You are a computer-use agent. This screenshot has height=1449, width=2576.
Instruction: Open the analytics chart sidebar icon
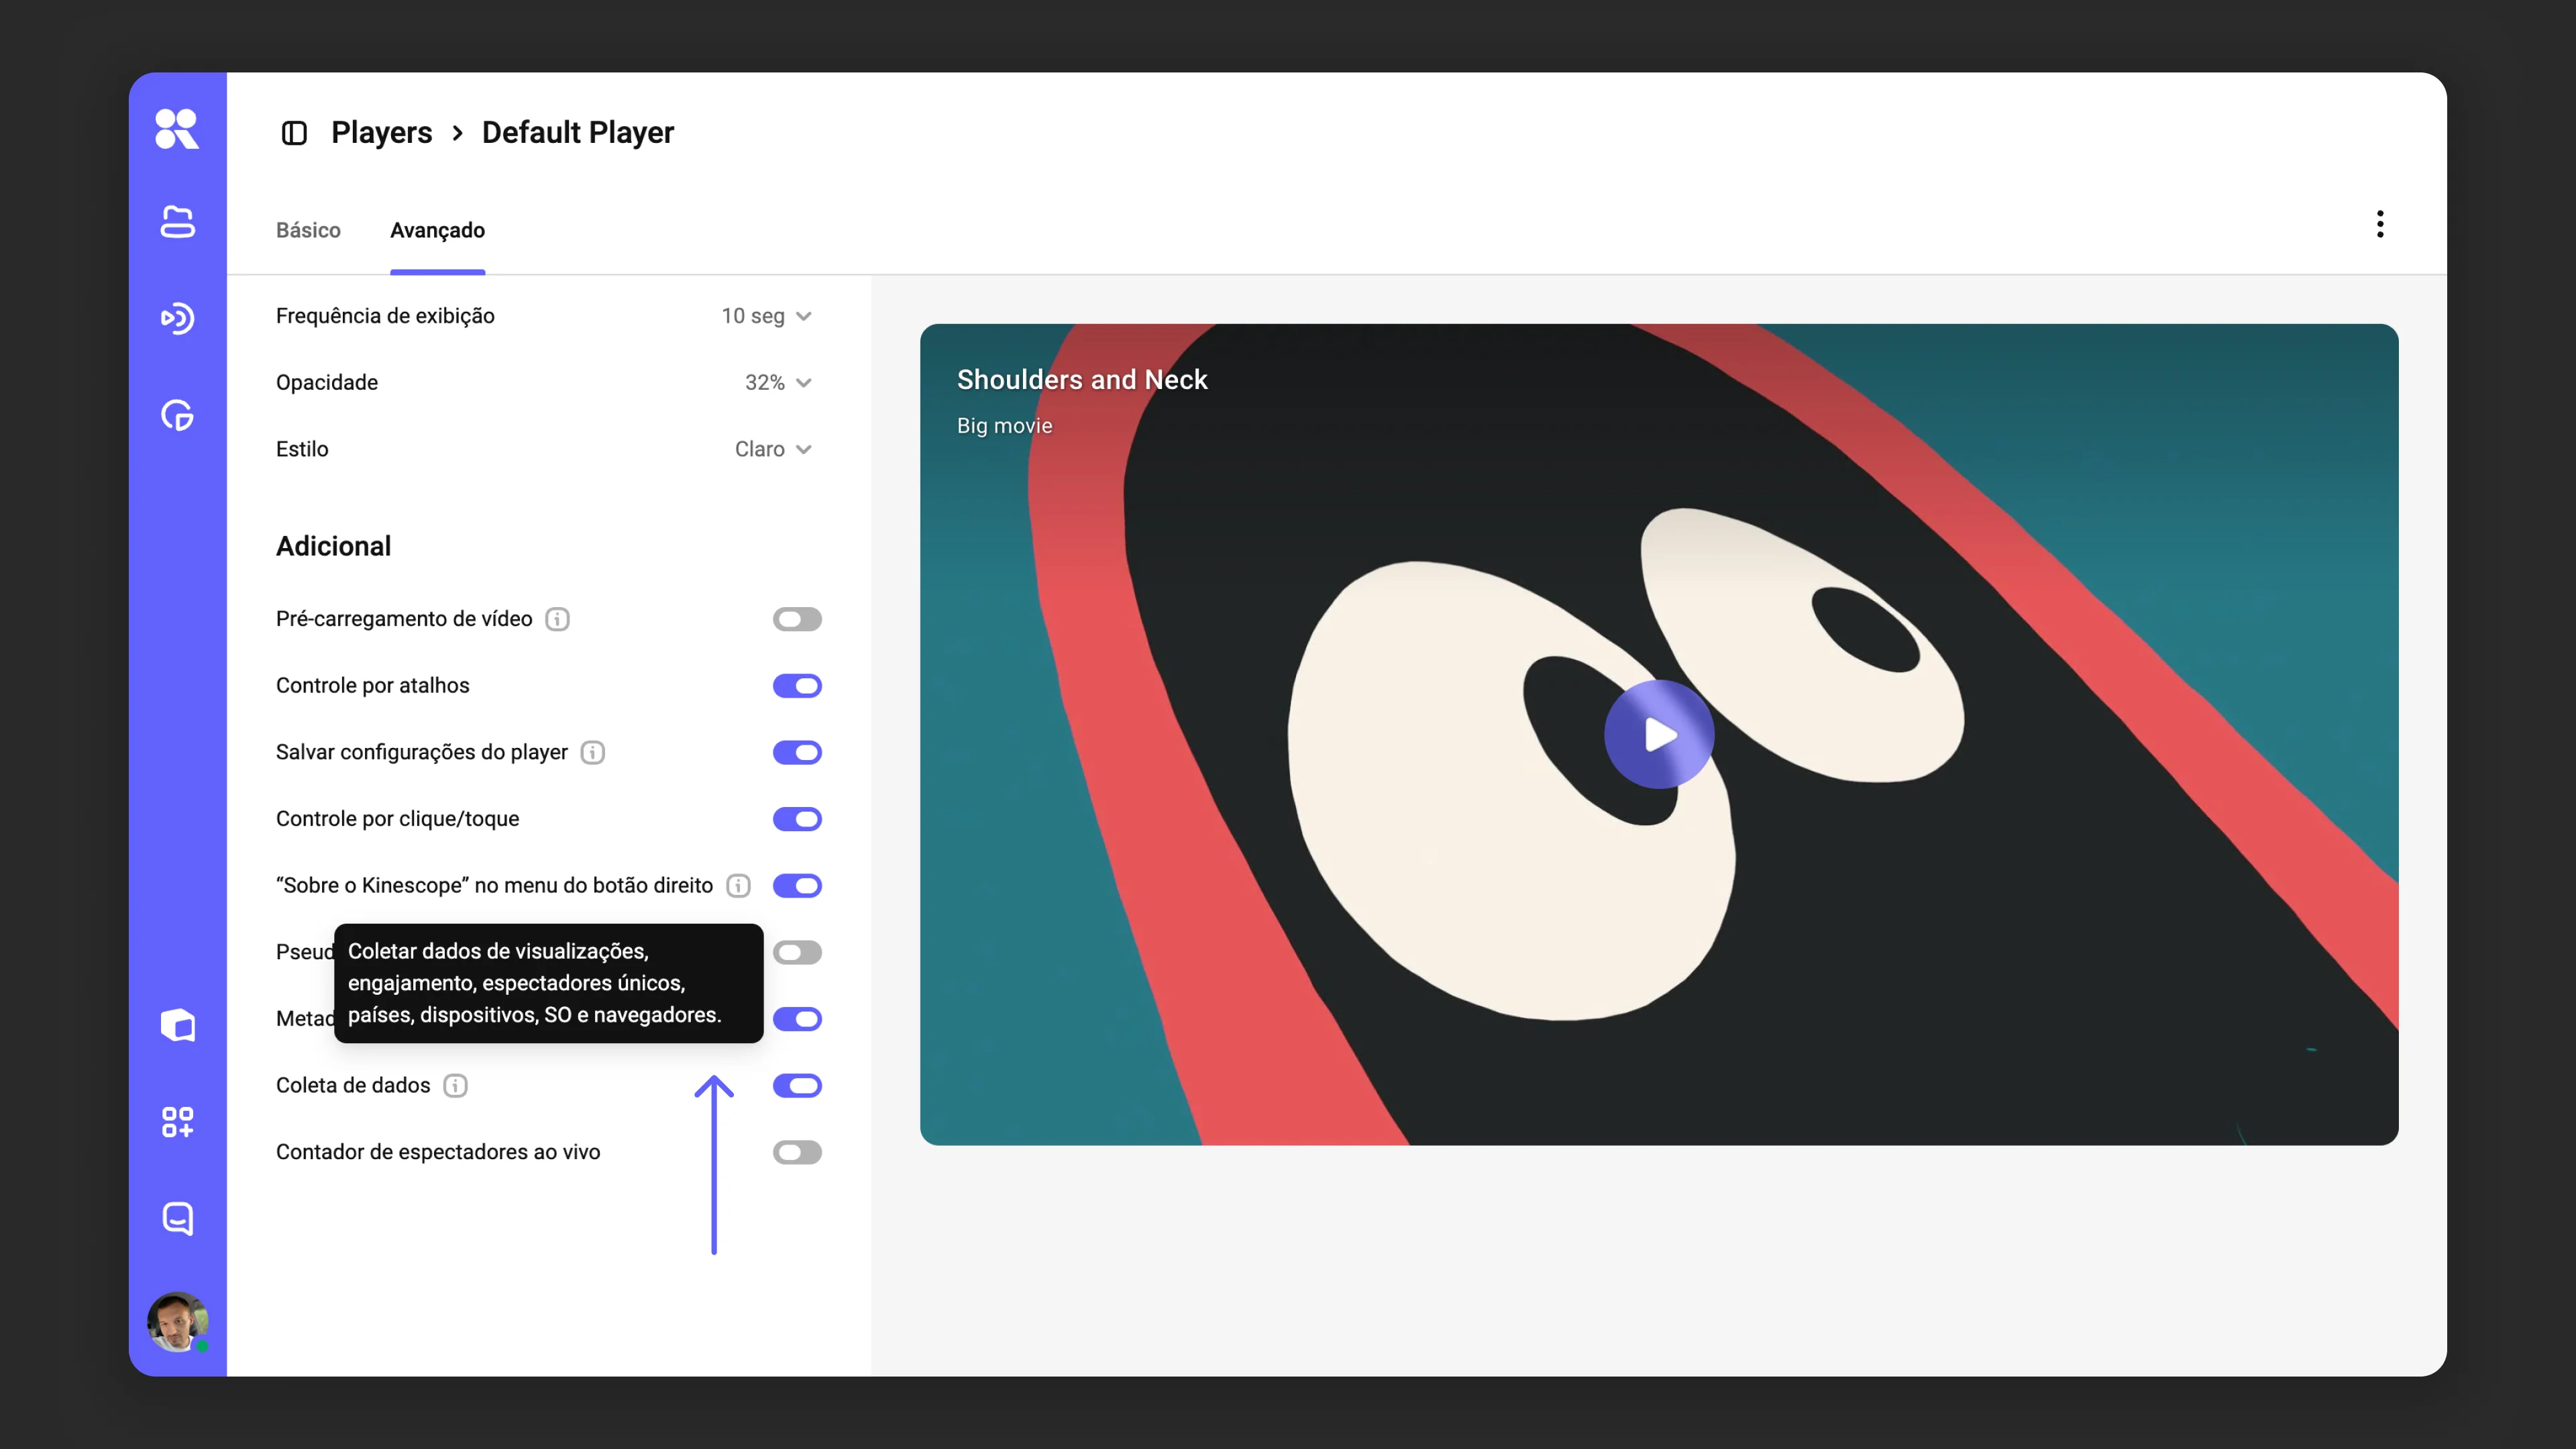pyautogui.click(x=177, y=415)
